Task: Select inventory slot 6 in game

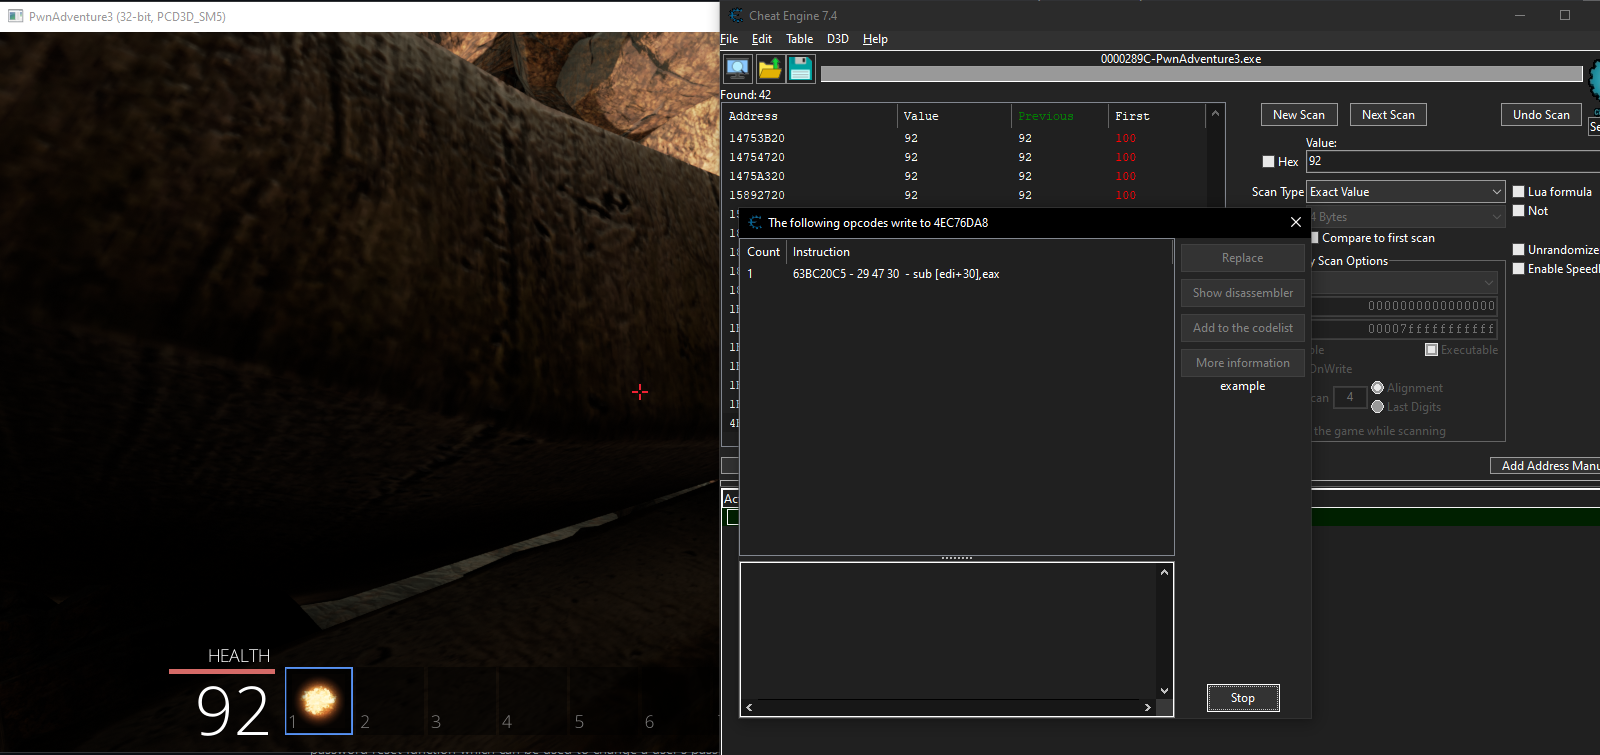Action: 674,700
